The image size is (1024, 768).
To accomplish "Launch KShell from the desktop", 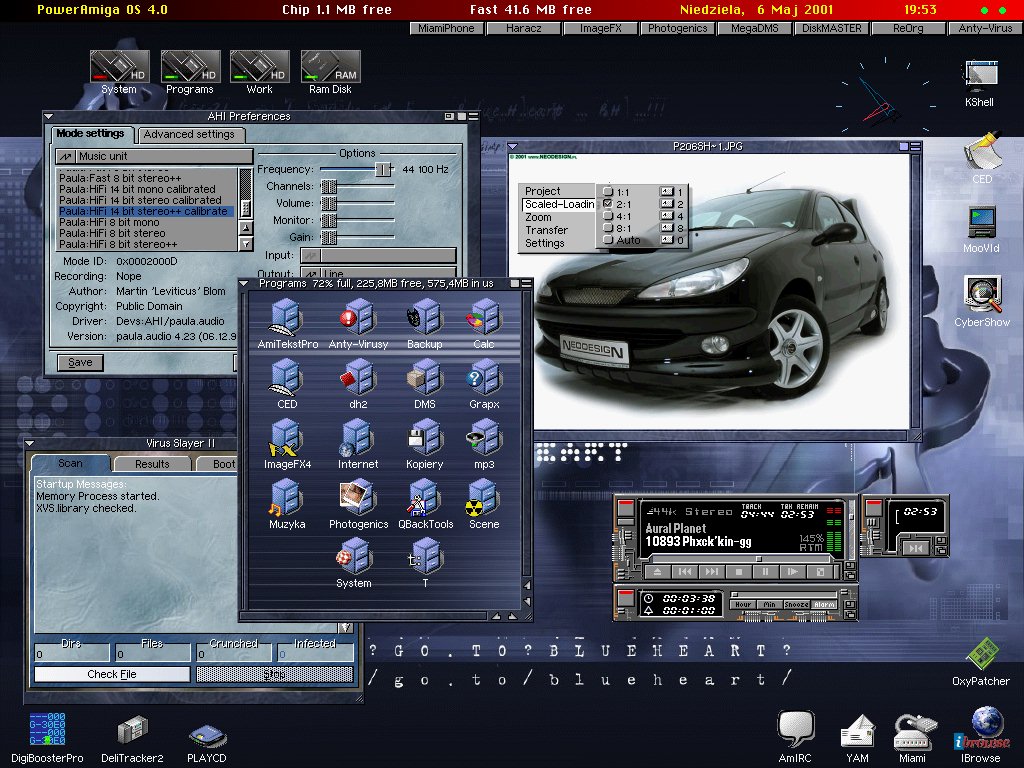I will point(980,84).
